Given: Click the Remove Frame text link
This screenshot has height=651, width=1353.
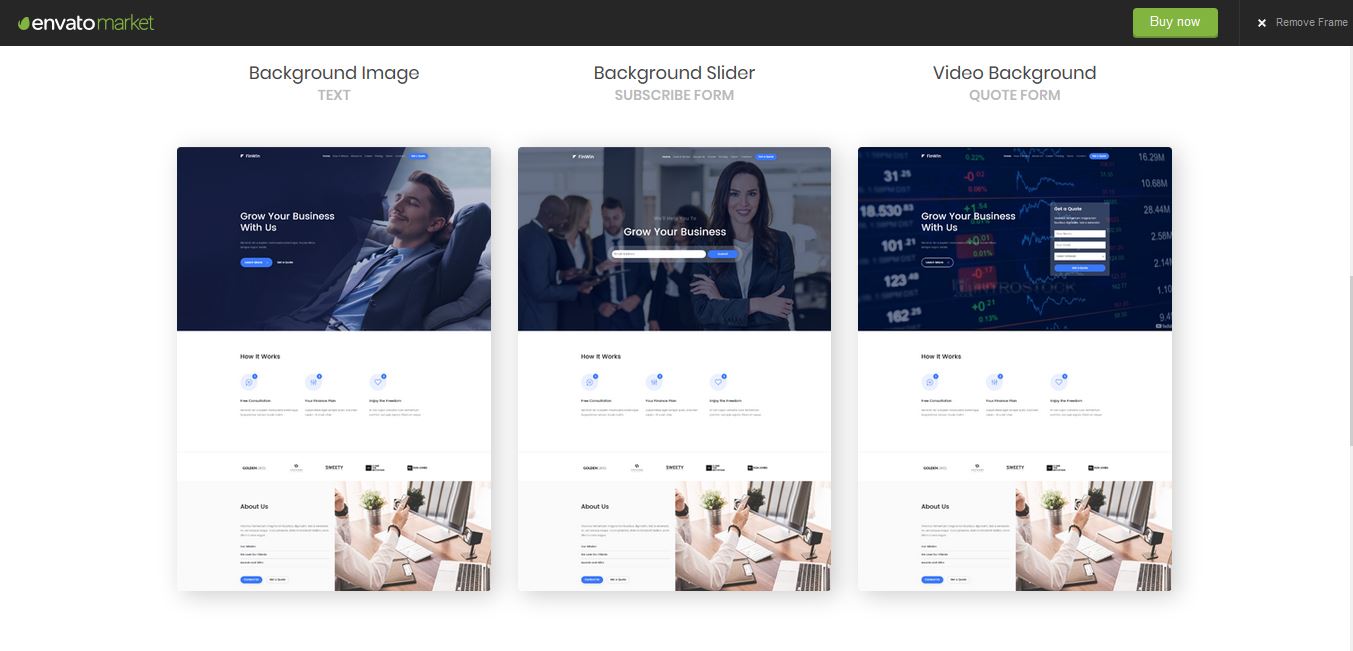Looking at the screenshot, I should pyautogui.click(x=1311, y=22).
